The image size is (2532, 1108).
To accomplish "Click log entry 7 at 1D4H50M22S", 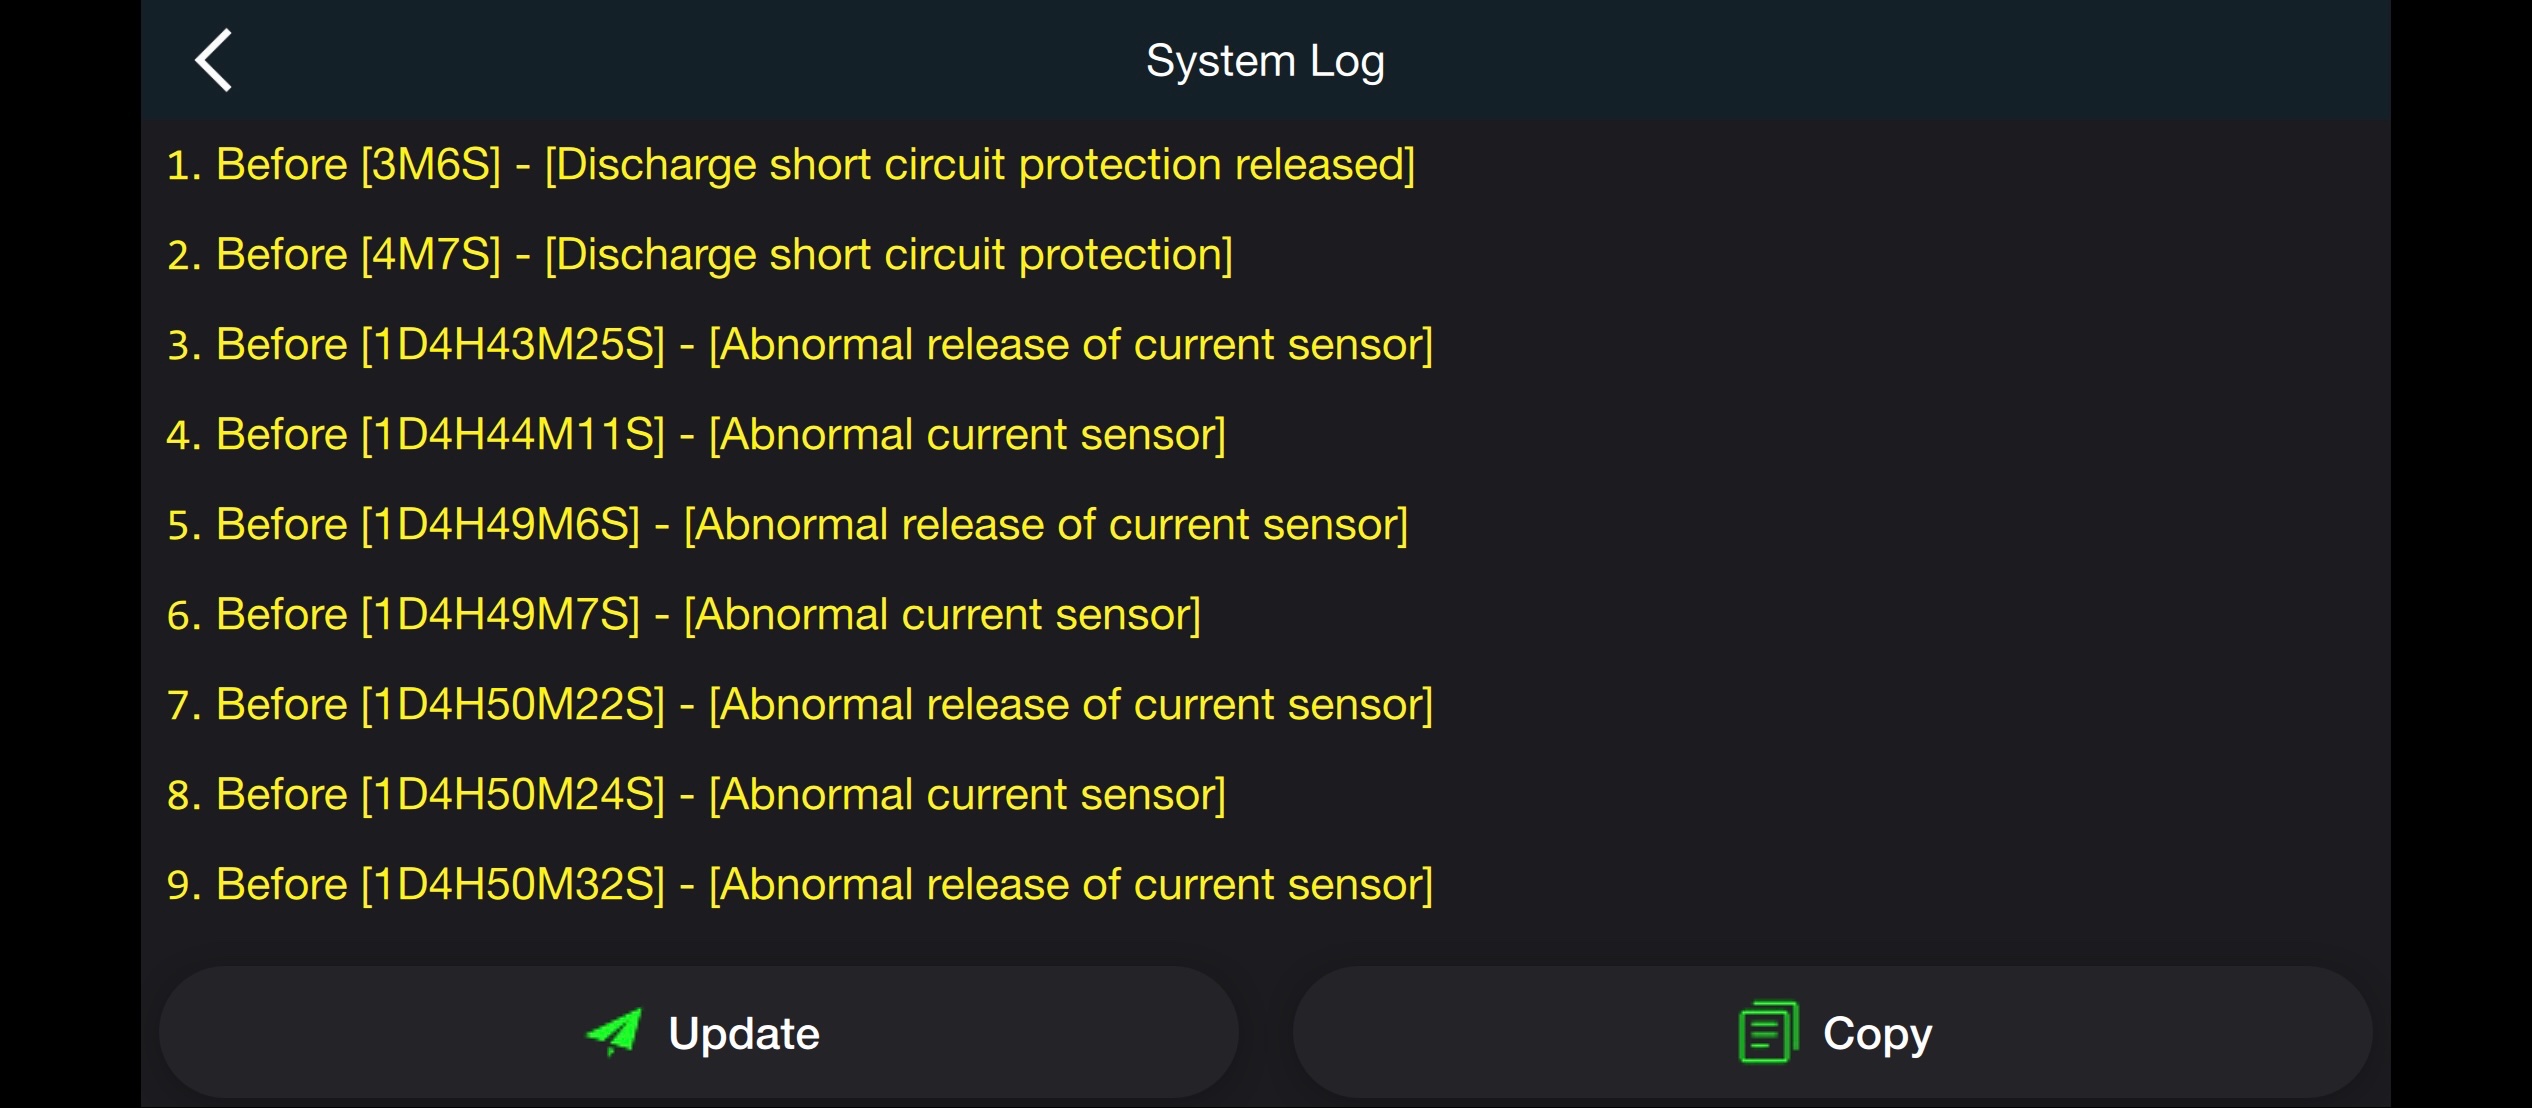I will (799, 705).
